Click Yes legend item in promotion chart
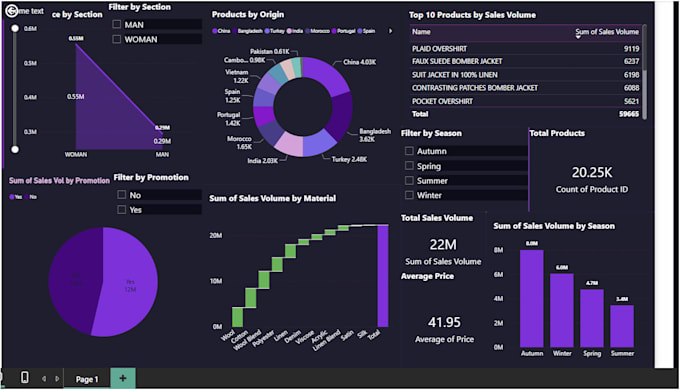The image size is (680, 390). (16, 197)
